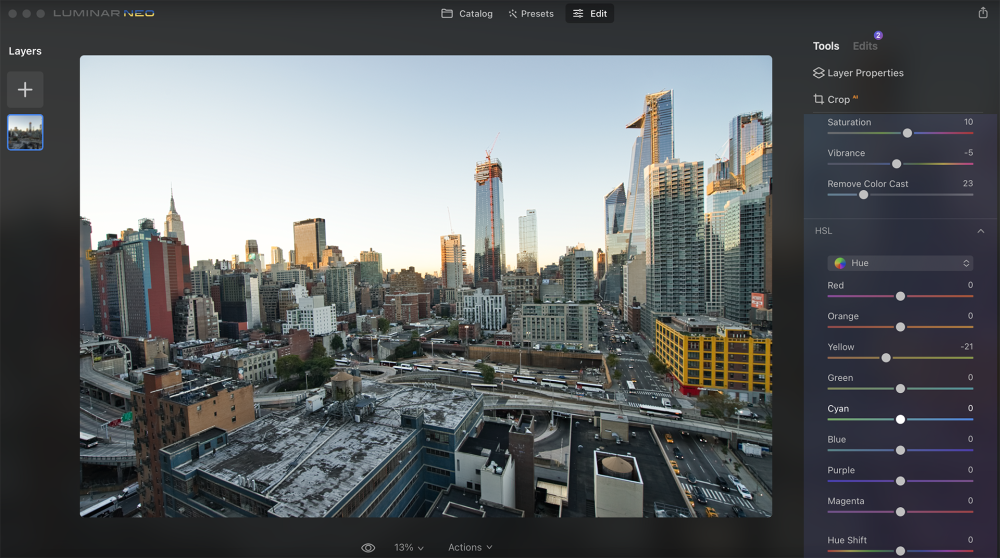1000x558 pixels.
Task: Add a new layer with plus button
Action: coord(25,89)
